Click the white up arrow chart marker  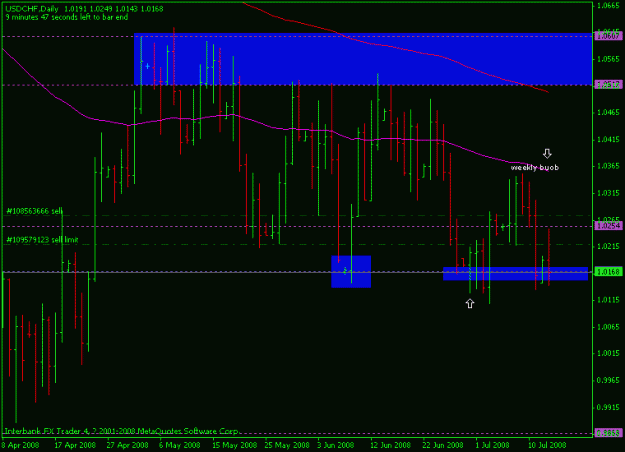pyautogui.click(x=470, y=304)
